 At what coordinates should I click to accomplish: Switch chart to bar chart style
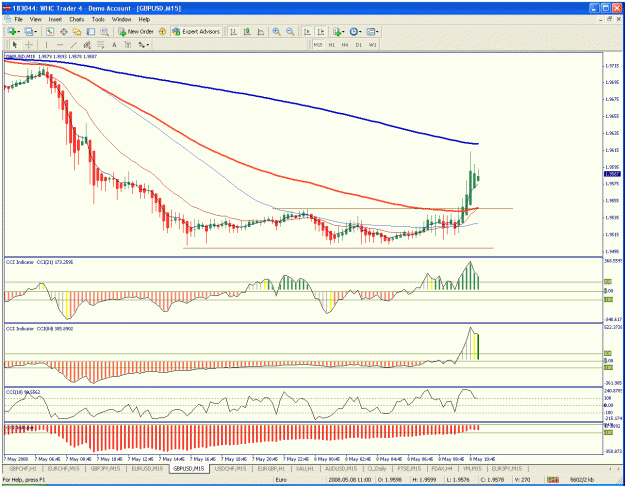233,31
